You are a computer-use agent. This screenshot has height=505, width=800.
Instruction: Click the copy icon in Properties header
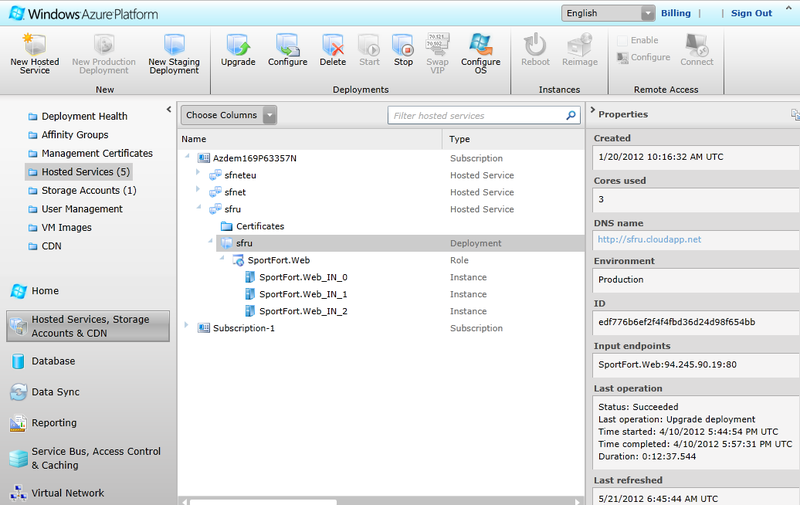795,114
